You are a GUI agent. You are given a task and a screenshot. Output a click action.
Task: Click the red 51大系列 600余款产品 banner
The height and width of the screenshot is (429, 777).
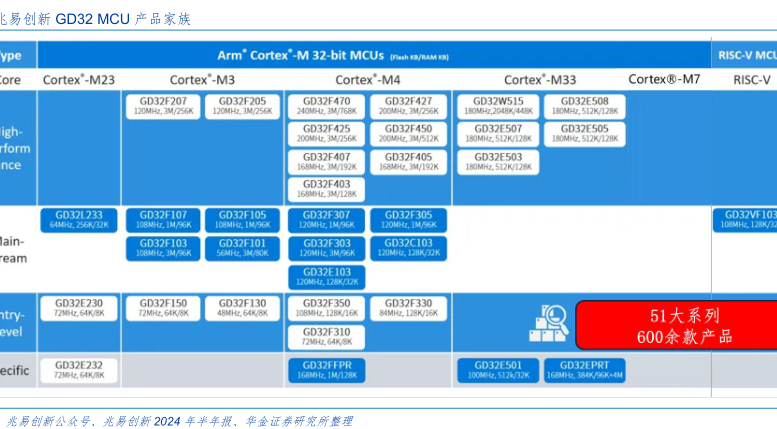click(x=677, y=325)
